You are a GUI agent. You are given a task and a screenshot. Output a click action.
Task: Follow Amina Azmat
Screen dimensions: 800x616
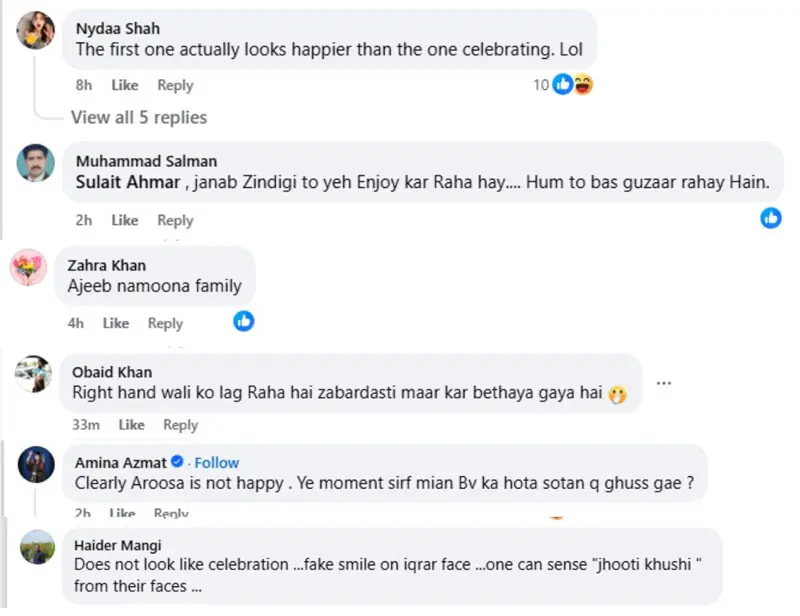[x=217, y=462]
